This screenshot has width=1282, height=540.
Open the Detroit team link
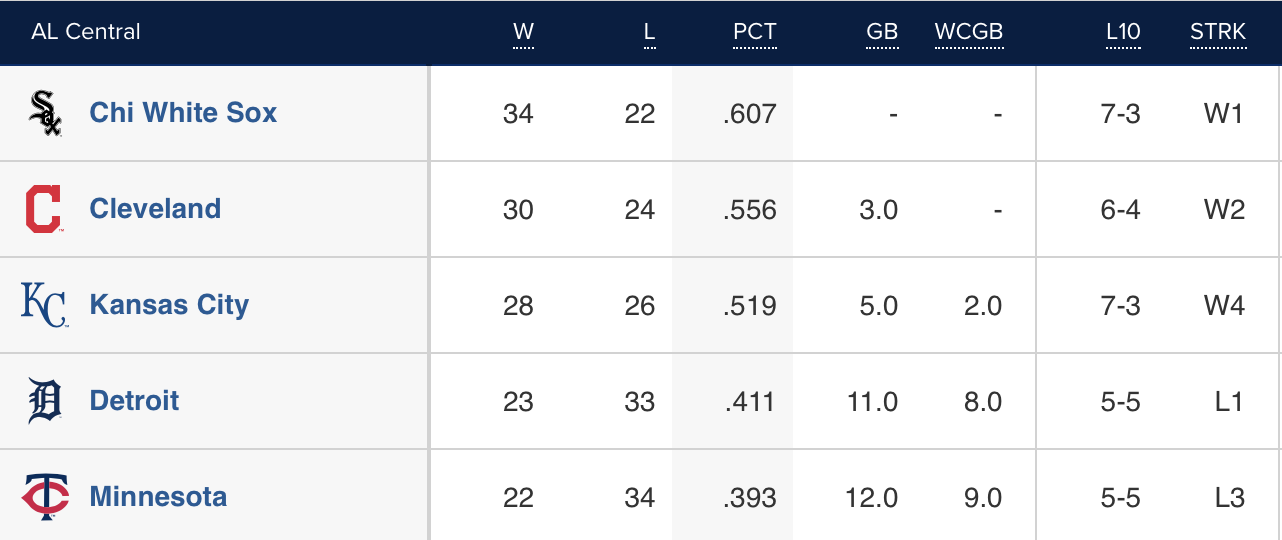[x=134, y=401]
